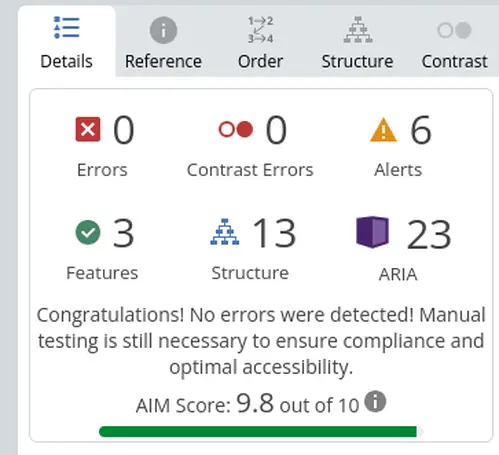Click the blue Structure hierarchy icon
499x455 pixels.
225,232
